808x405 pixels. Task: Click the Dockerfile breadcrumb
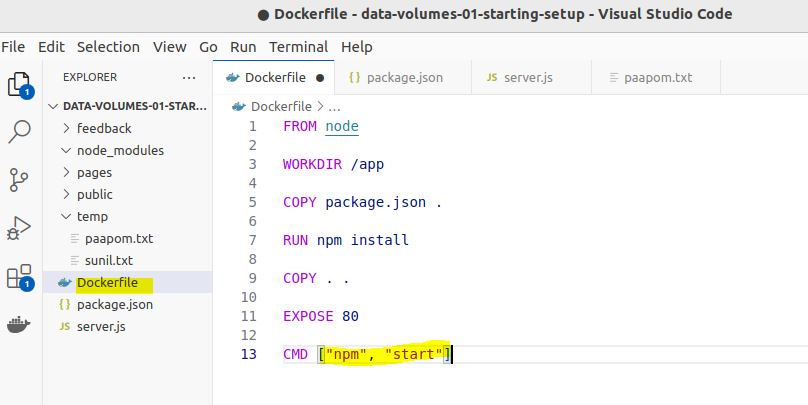point(281,105)
